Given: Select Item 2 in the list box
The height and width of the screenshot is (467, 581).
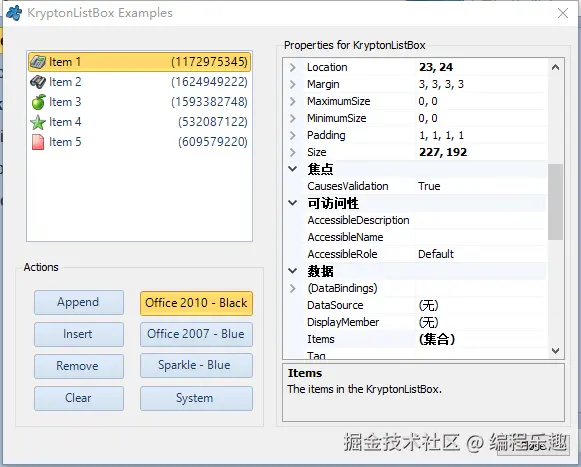Looking at the screenshot, I should tap(139, 82).
